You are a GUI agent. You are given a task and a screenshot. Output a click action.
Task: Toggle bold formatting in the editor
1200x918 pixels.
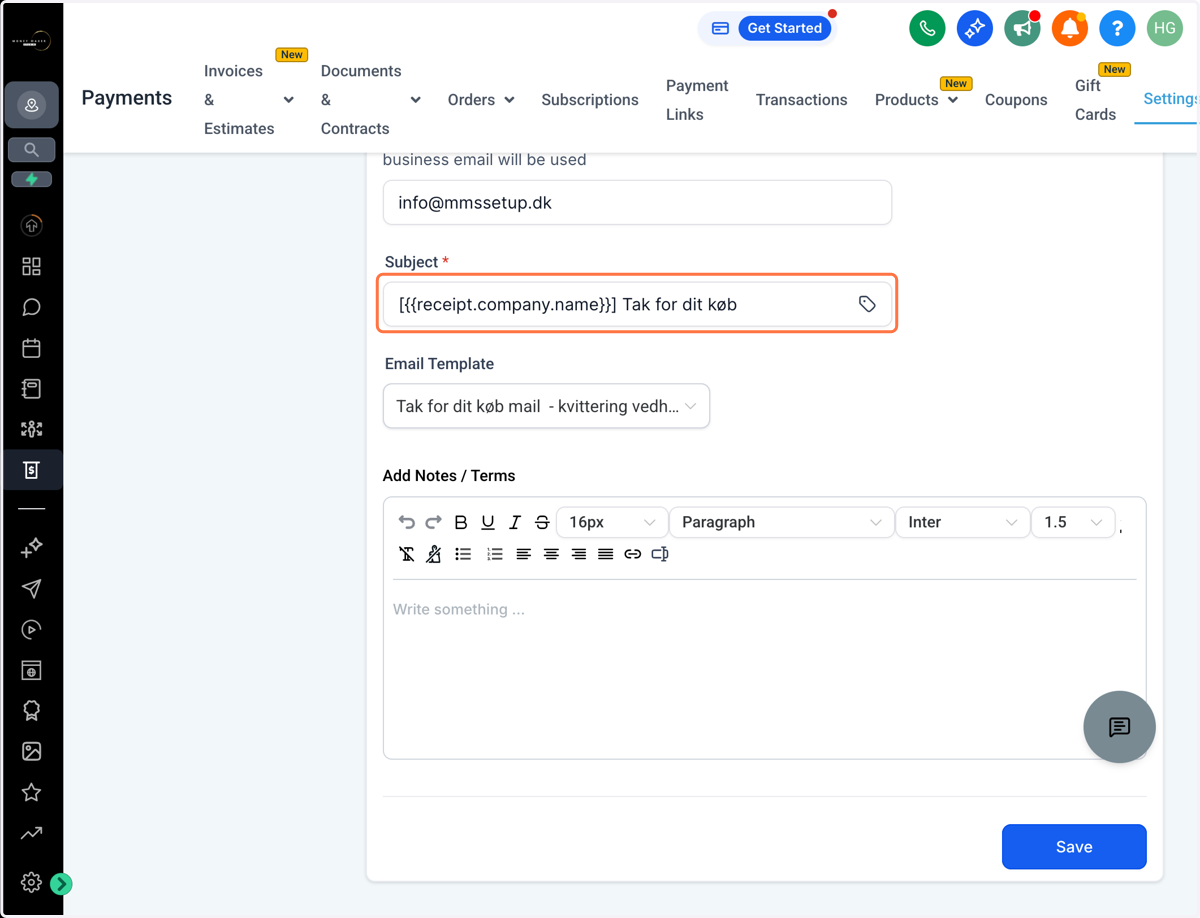point(461,522)
